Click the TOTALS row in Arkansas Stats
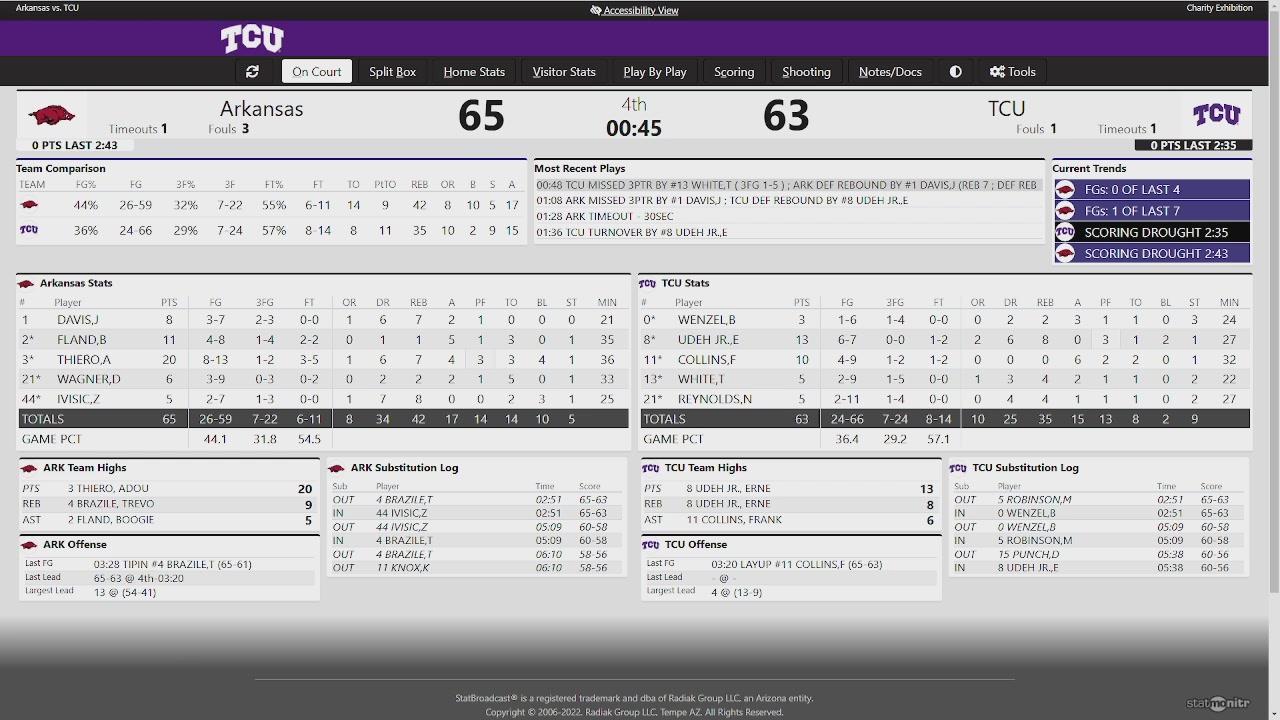The width and height of the screenshot is (1280, 720). 324,419
